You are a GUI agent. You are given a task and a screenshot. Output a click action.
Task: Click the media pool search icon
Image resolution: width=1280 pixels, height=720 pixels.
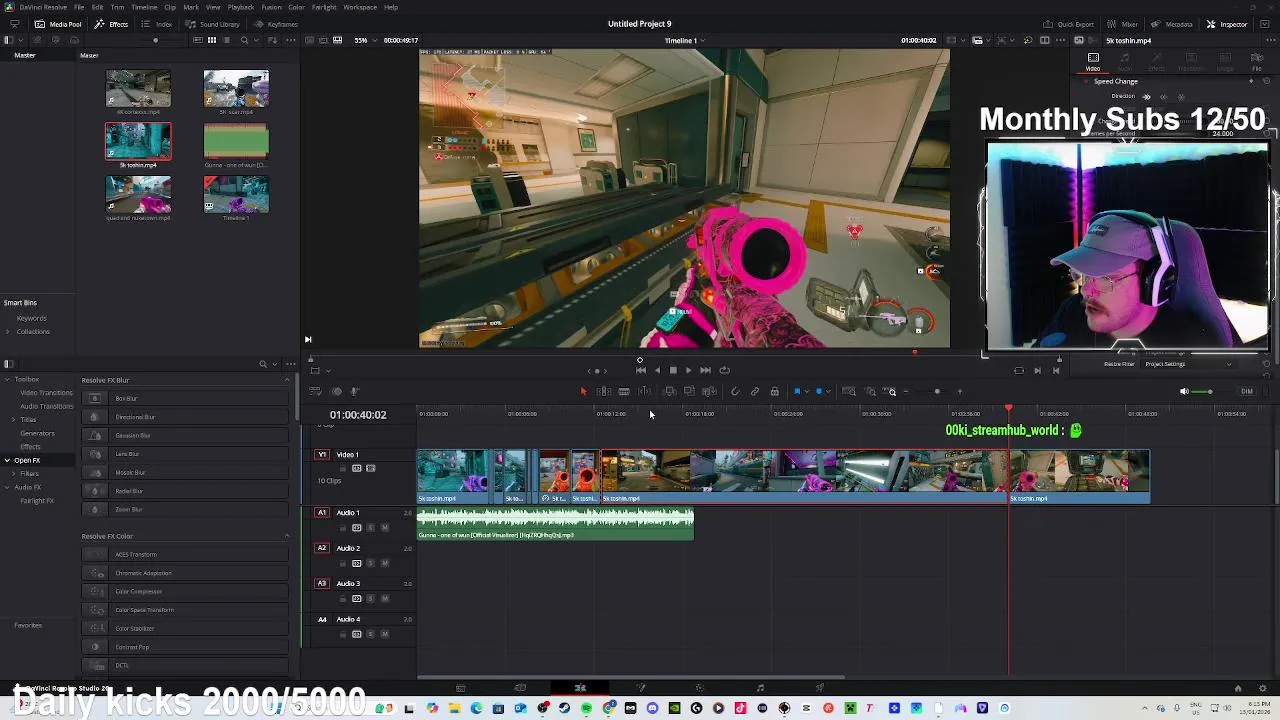click(x=244, y=40)
